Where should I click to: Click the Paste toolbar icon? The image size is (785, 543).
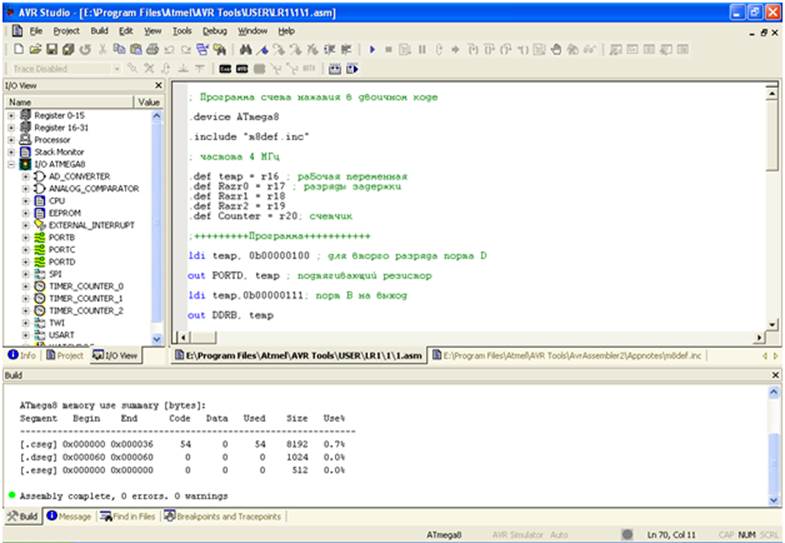click(136, 49)
